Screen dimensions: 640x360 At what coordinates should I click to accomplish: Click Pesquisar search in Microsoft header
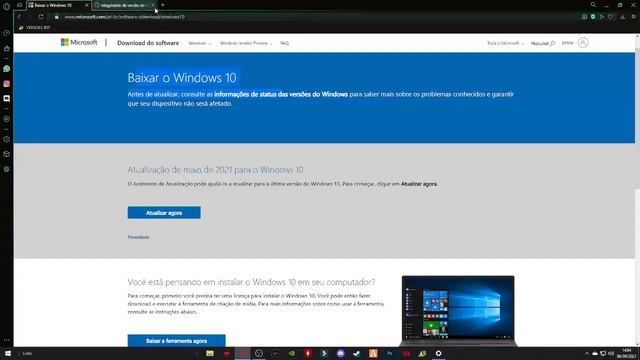click(x=542, y=43)
